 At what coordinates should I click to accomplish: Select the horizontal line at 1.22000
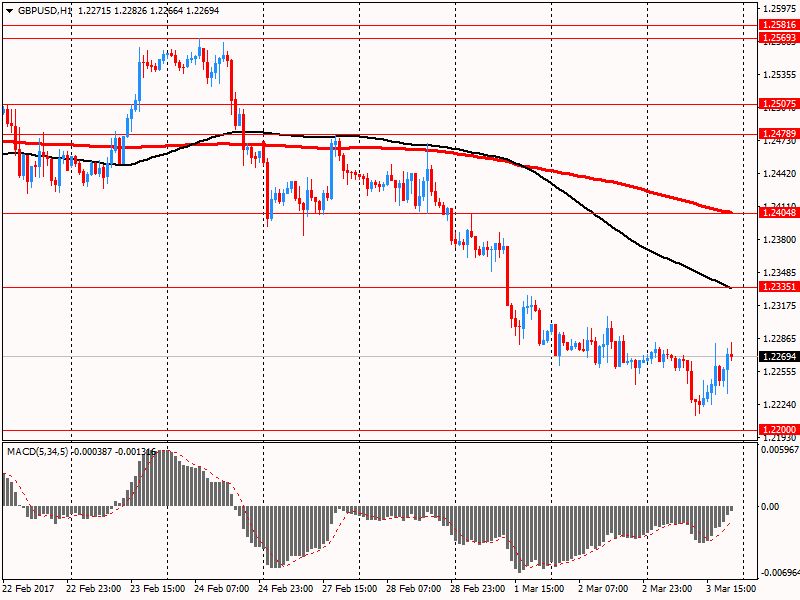(380, 430)
